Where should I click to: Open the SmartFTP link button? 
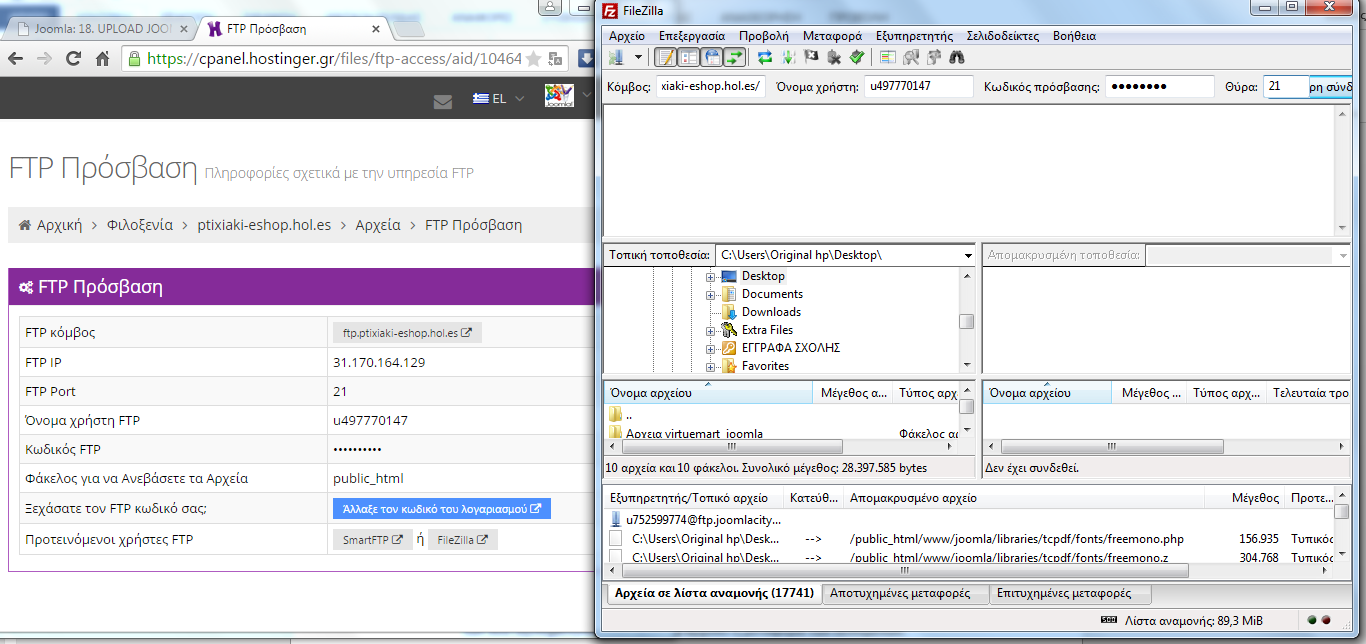(372, 540)
